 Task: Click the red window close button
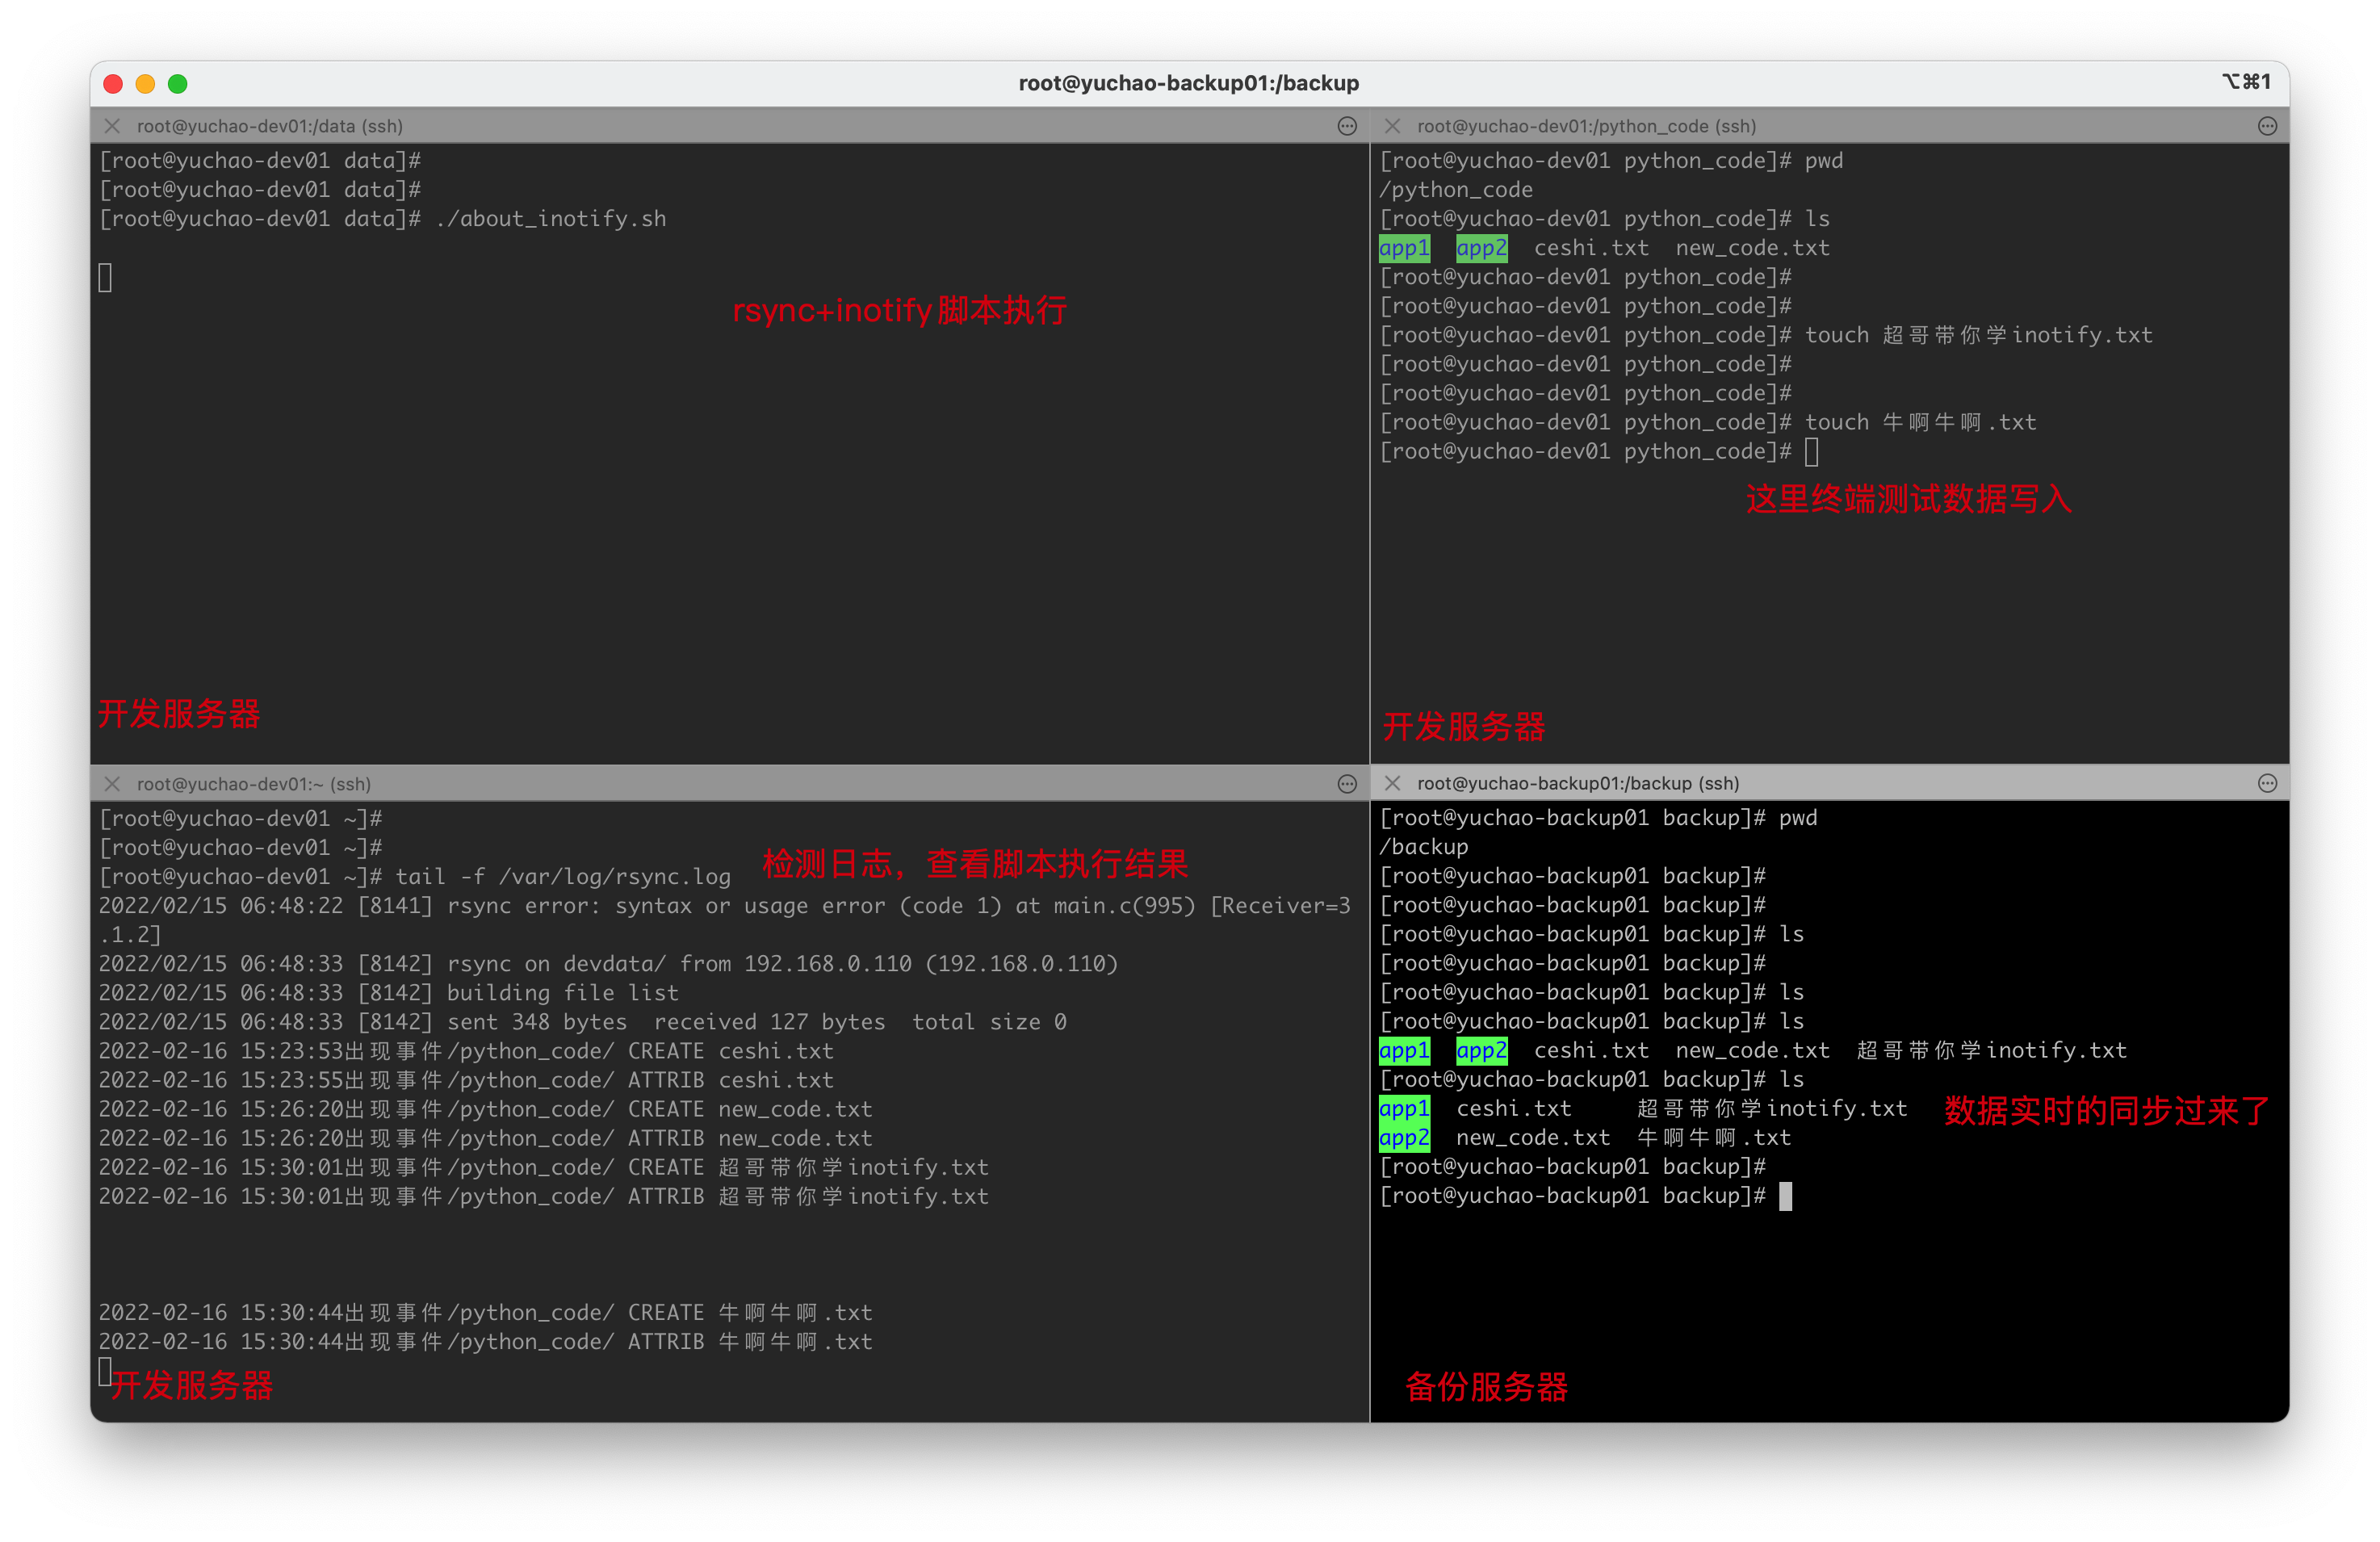point(113,84)
